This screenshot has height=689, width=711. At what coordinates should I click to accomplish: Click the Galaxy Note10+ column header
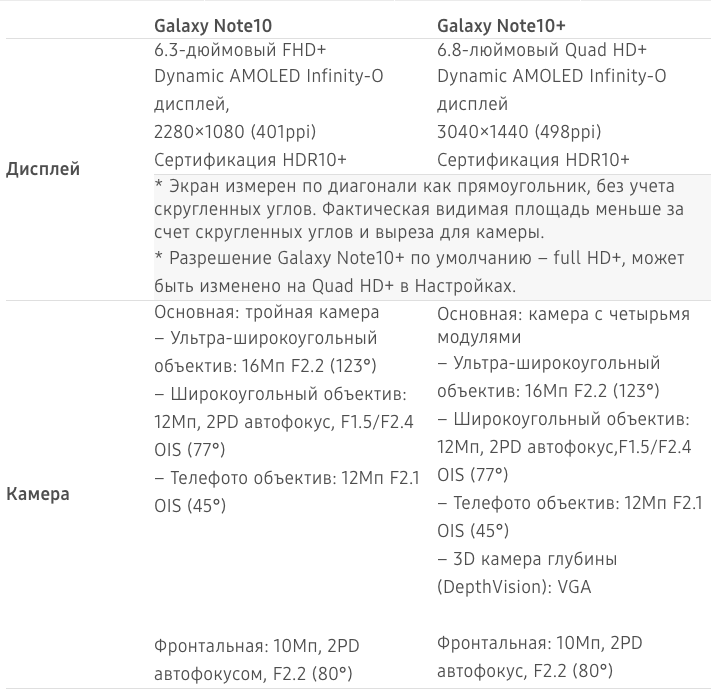[501, 26]
